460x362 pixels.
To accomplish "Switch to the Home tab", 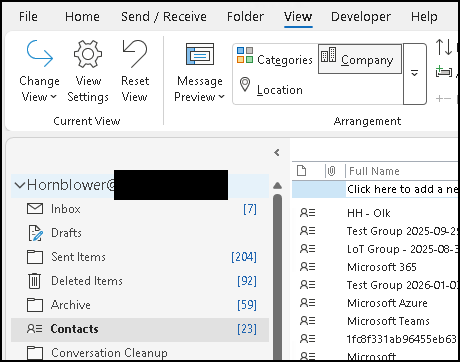I will (x=82, y=16).
